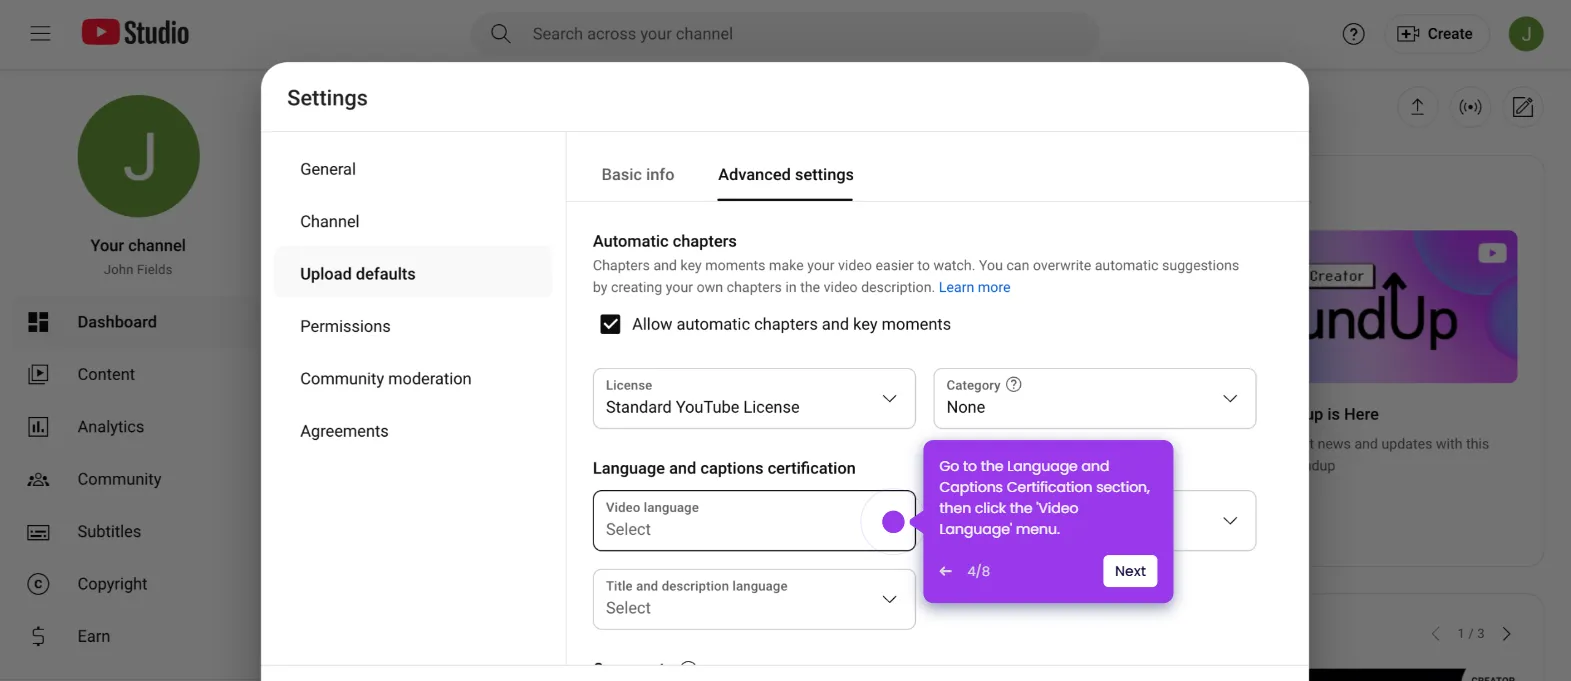Viewport: 1571px width, 681px height.
Task: Open the Category dropdown
Action: pyautogui.click(x=1095, y=398)
